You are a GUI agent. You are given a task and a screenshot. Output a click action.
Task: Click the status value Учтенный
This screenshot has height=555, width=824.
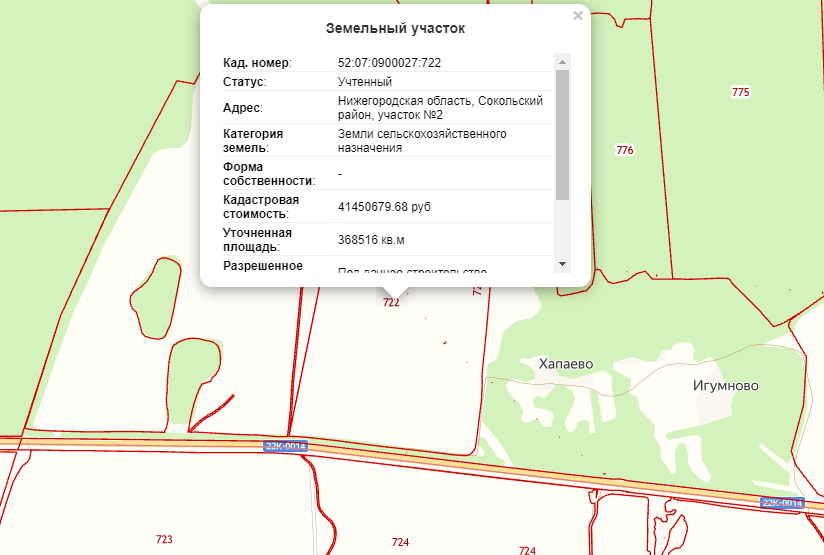(x=365, y=82)
